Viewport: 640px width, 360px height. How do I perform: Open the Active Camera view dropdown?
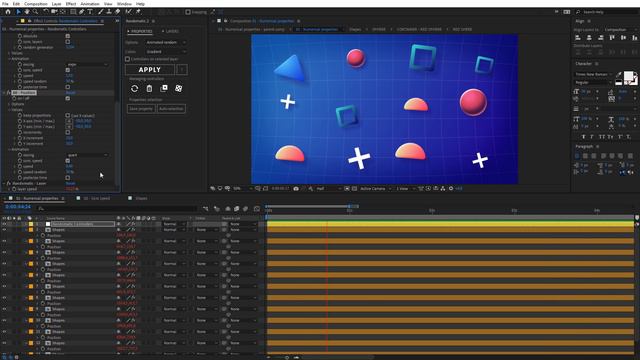[375, 189]
